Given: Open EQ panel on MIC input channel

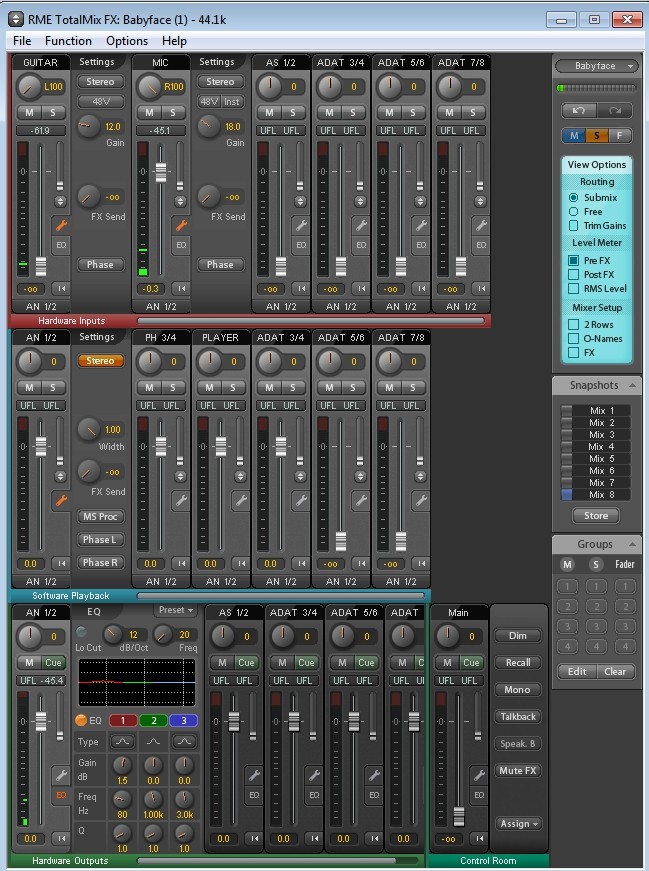Looking at the screenshot, I should [181, 245].
